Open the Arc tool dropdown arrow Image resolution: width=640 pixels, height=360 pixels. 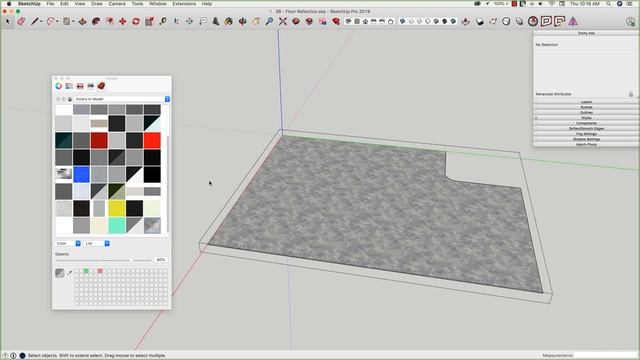tap(57, 21)
